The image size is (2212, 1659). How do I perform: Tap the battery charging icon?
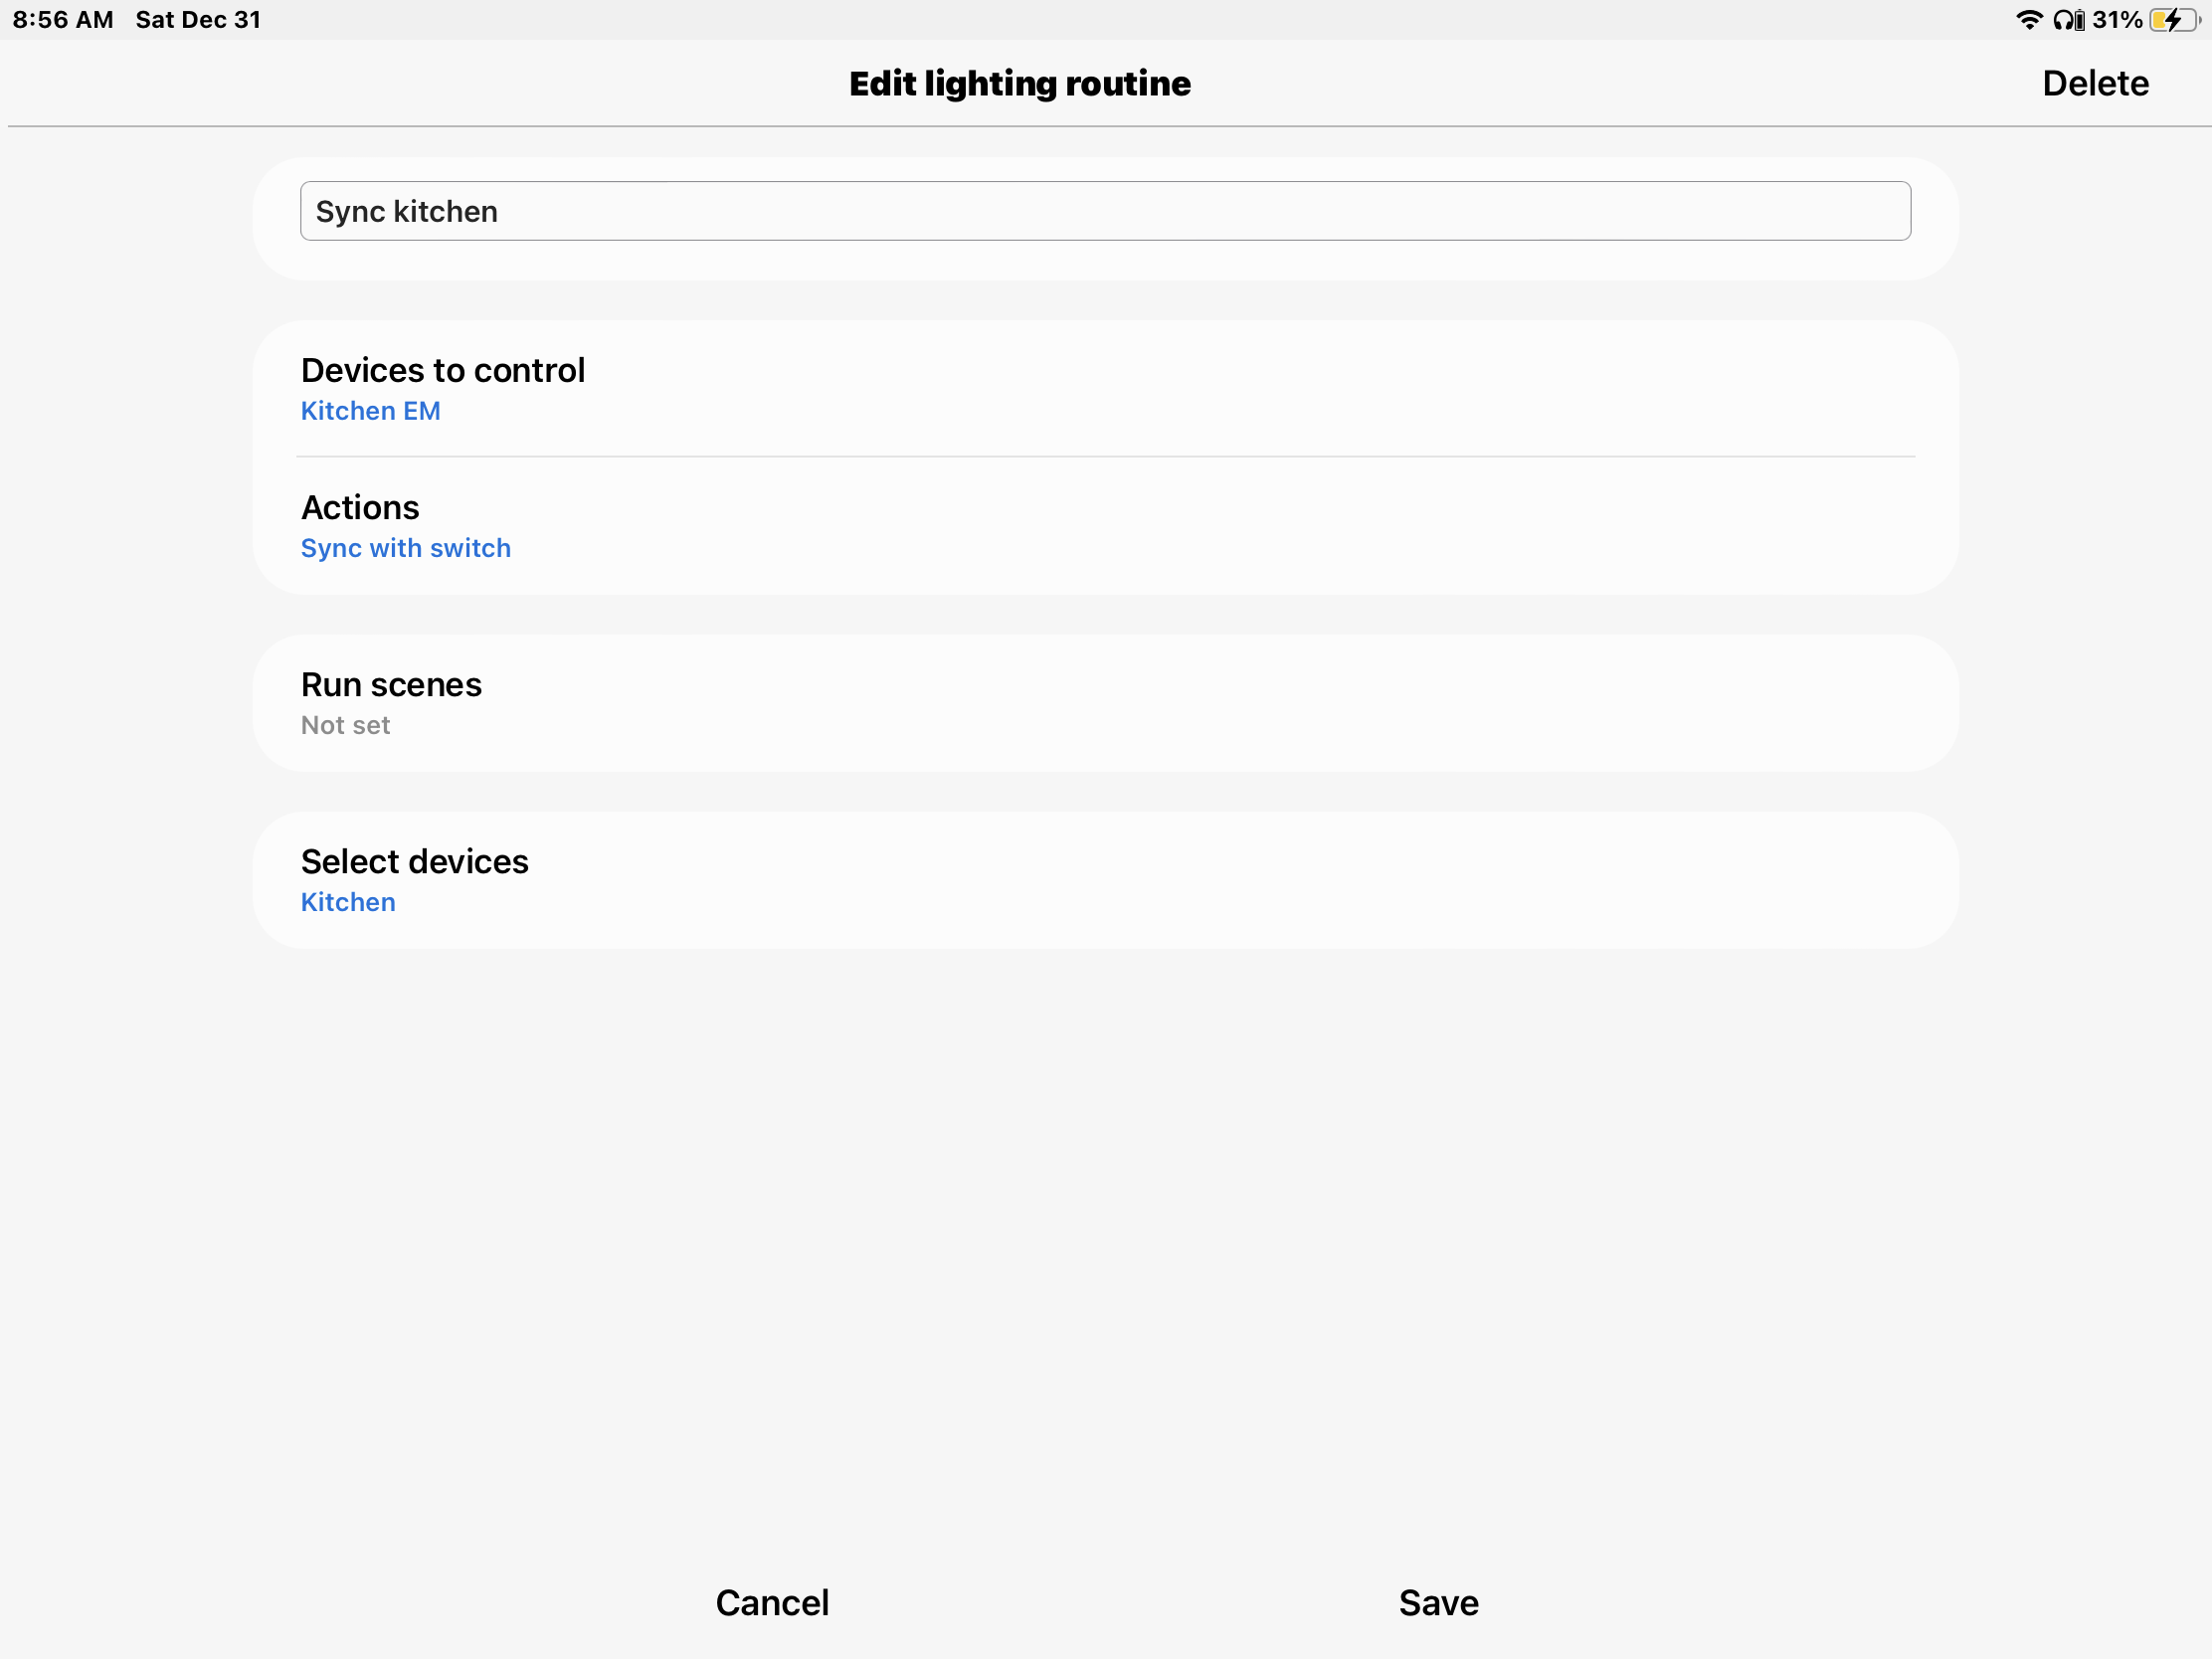click(x=2174, y=20)
